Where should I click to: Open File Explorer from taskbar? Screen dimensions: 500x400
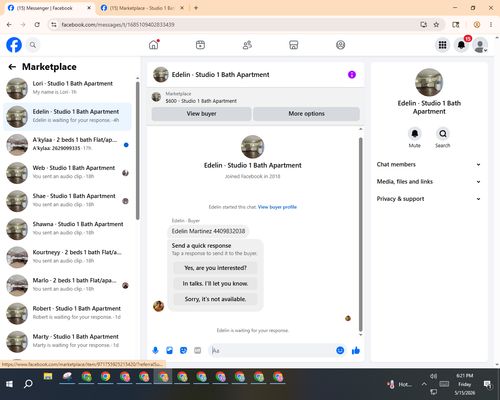[48, 377]
